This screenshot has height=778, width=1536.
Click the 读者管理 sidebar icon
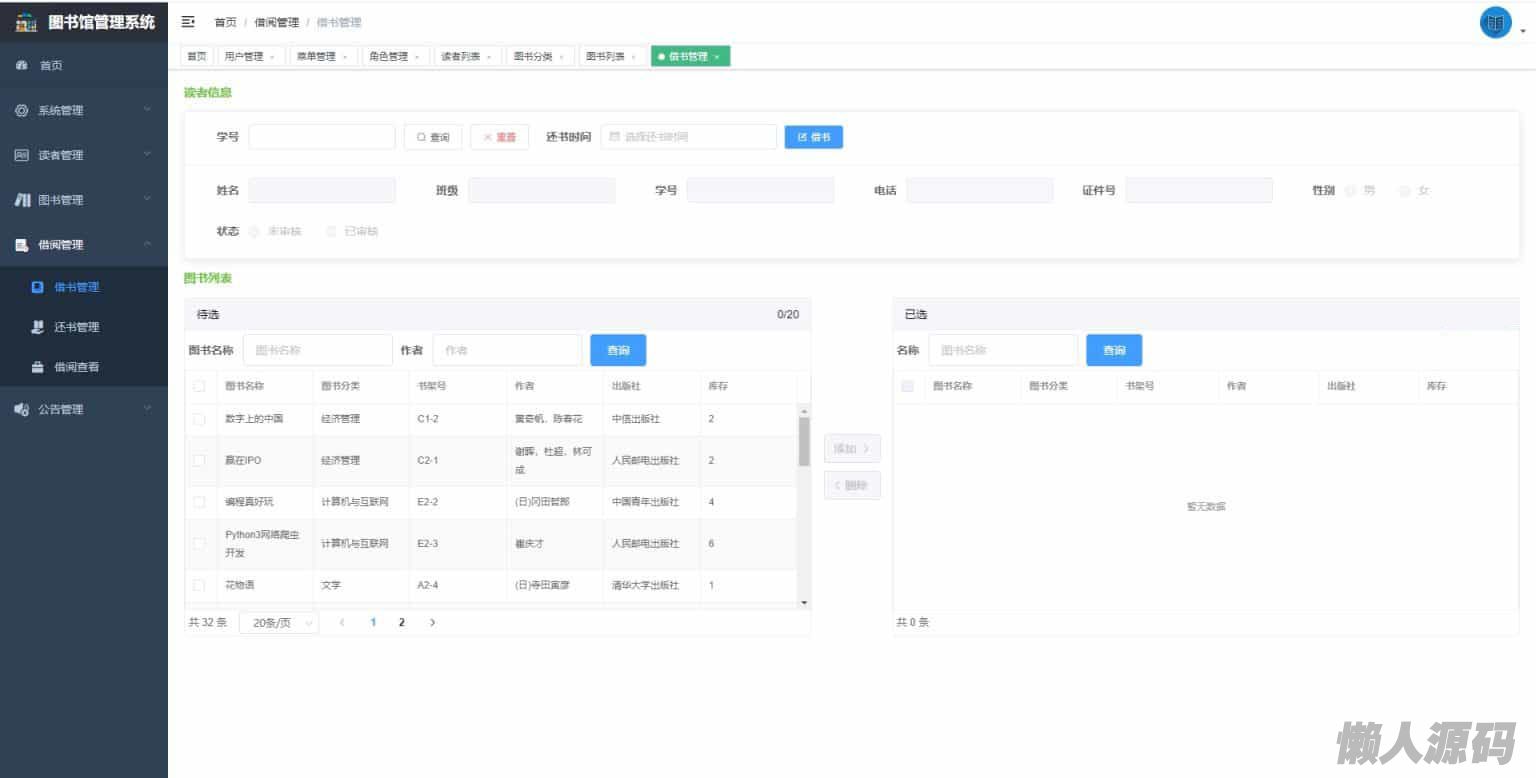tap(22, 155)
